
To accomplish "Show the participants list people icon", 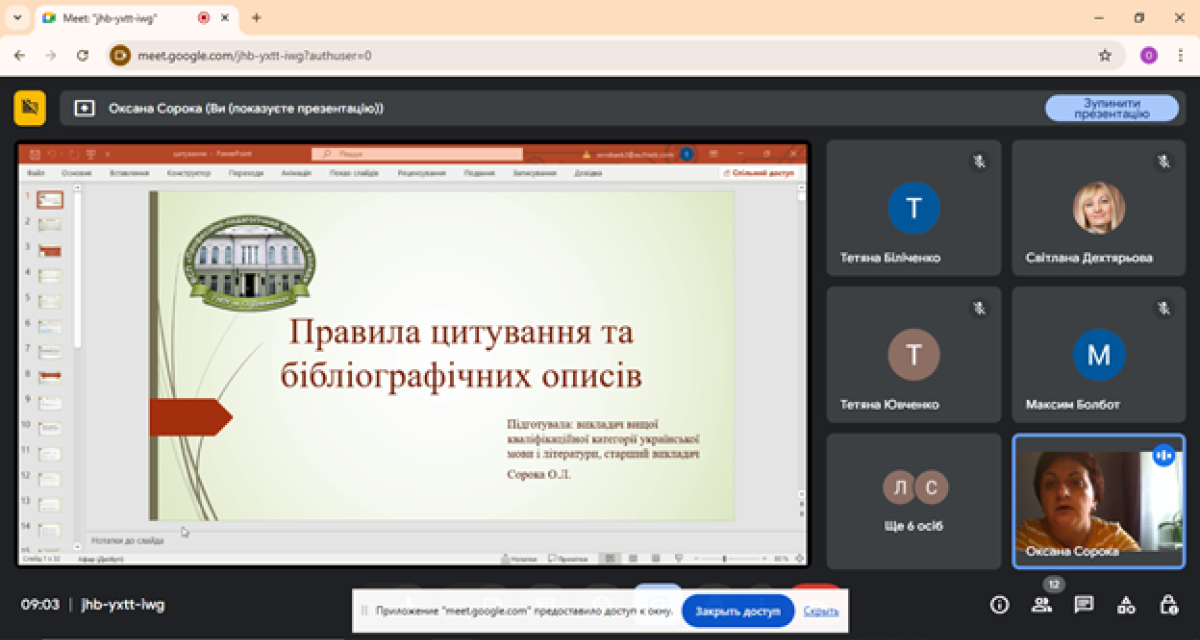I will 1042,604.
